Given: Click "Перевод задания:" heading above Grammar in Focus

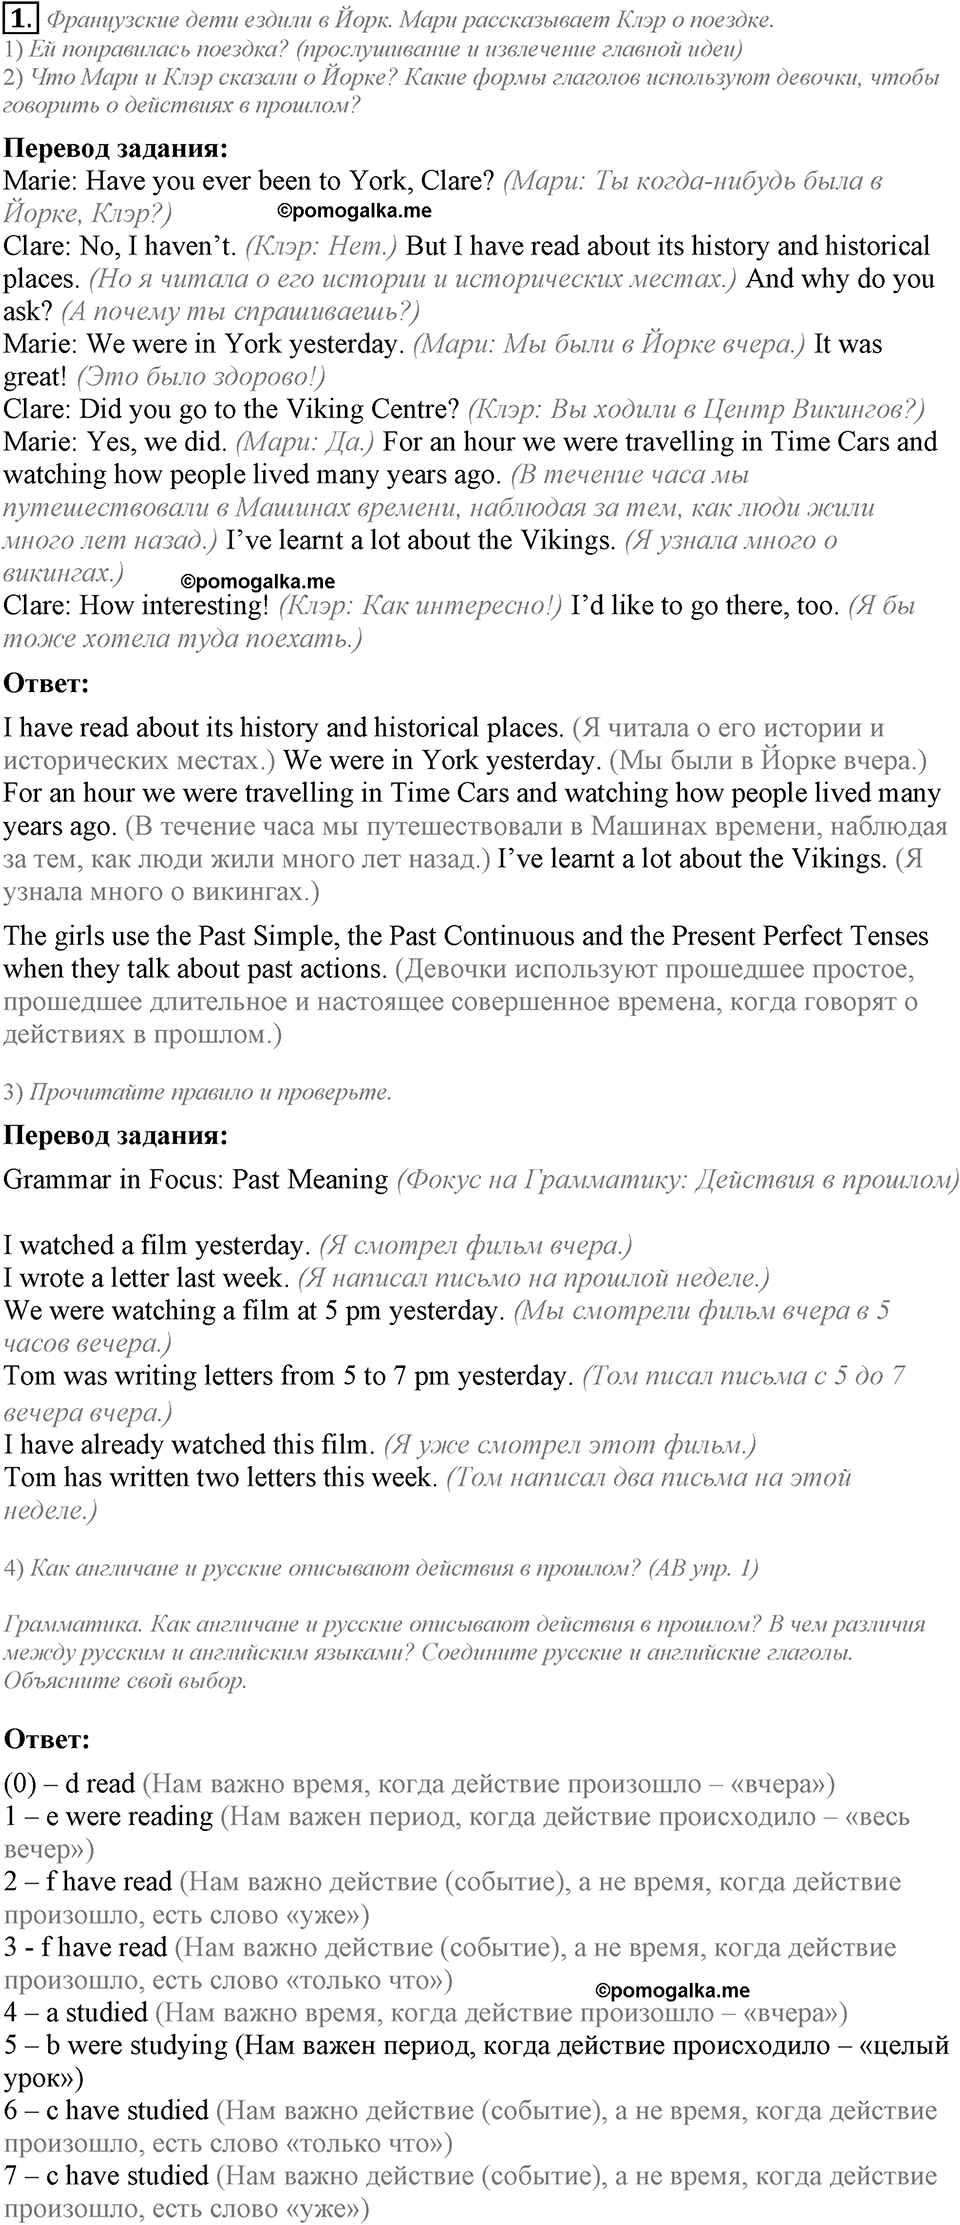Looking at the screenshot, I should coord(116,1135).
